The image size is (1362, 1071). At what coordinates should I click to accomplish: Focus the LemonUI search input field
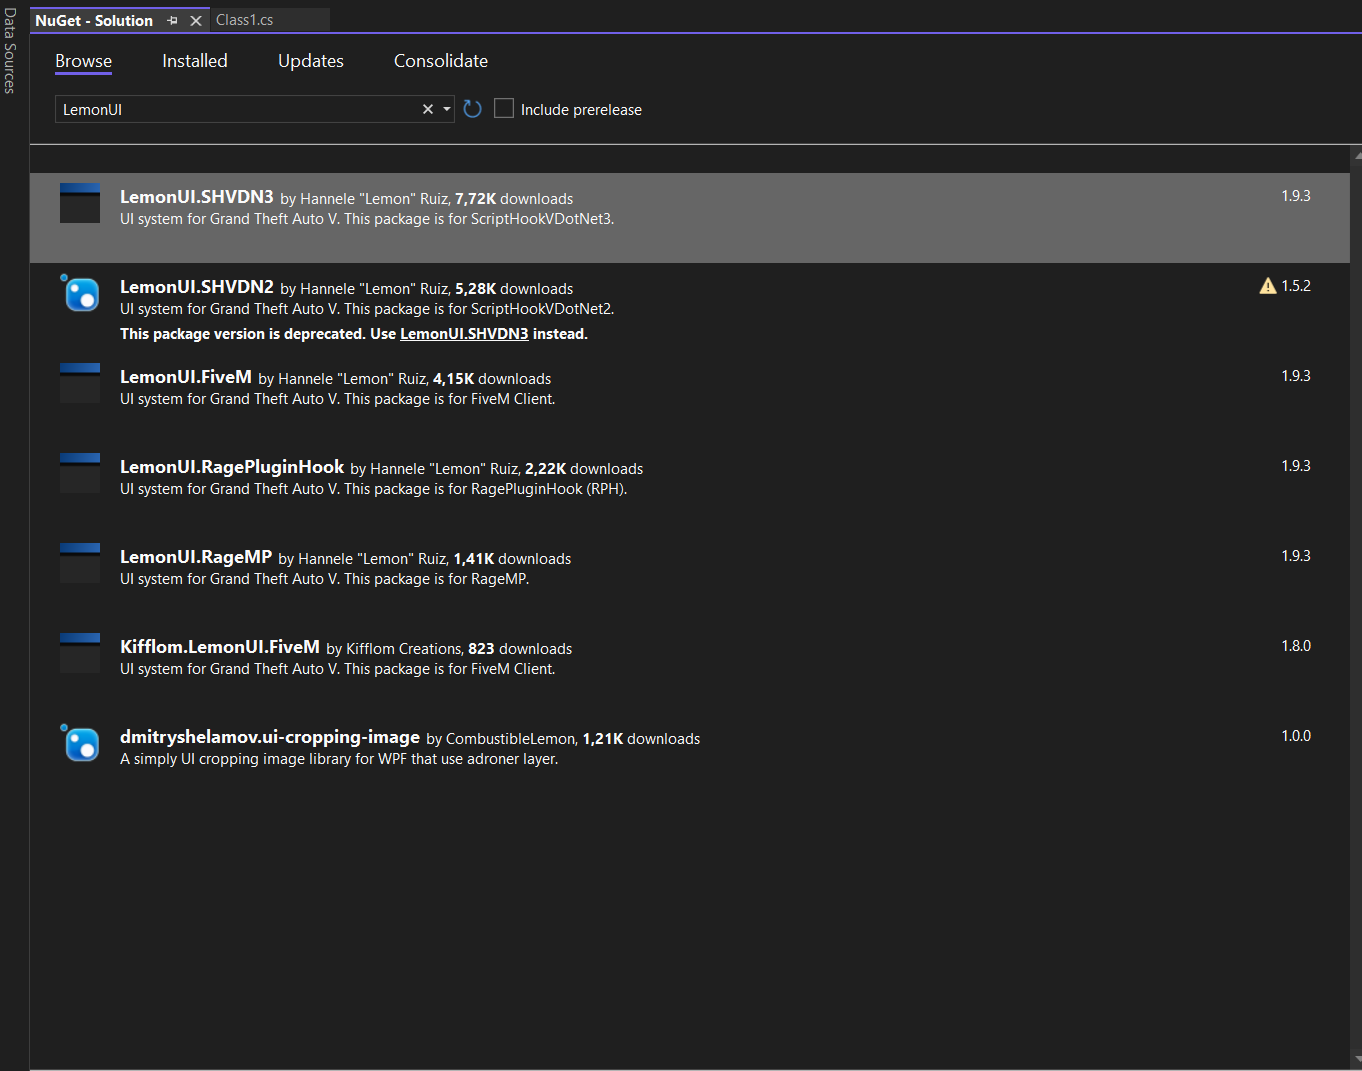click(238, 109)
